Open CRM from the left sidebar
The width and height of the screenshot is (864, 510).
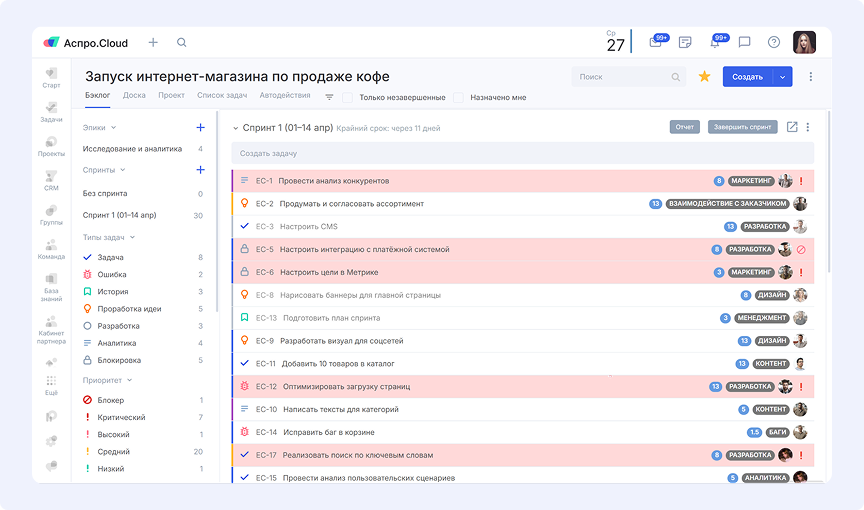pyautogui.click(x=51, y=180)
